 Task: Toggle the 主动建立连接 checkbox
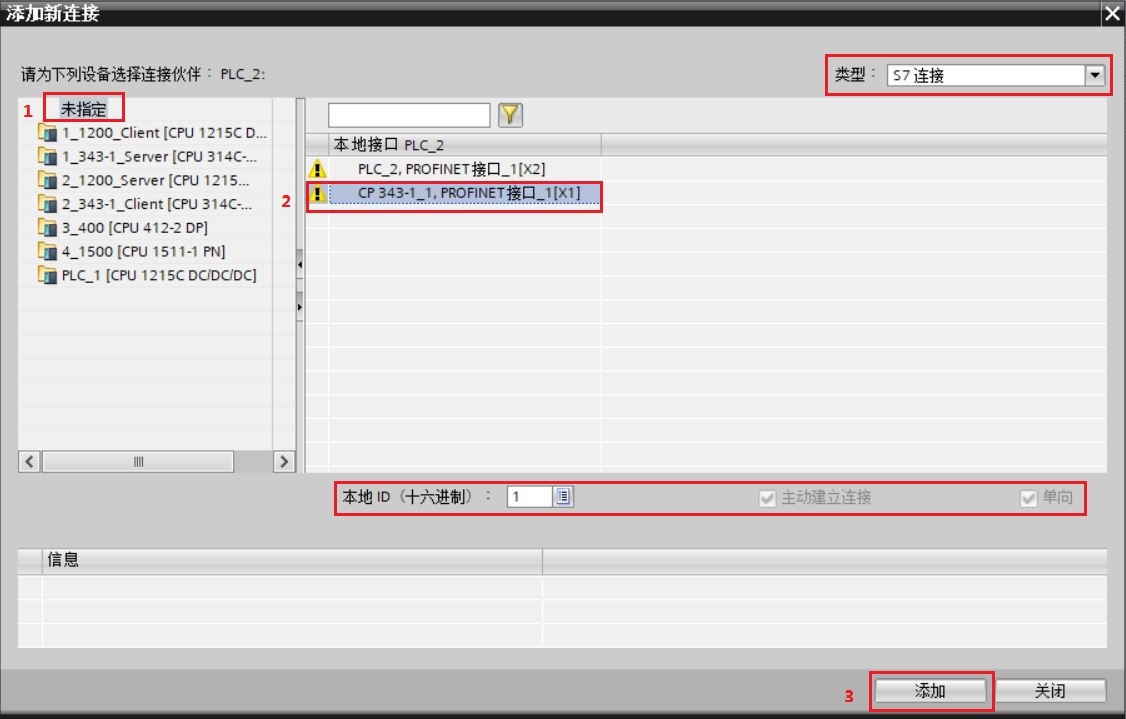click(767, 498)
